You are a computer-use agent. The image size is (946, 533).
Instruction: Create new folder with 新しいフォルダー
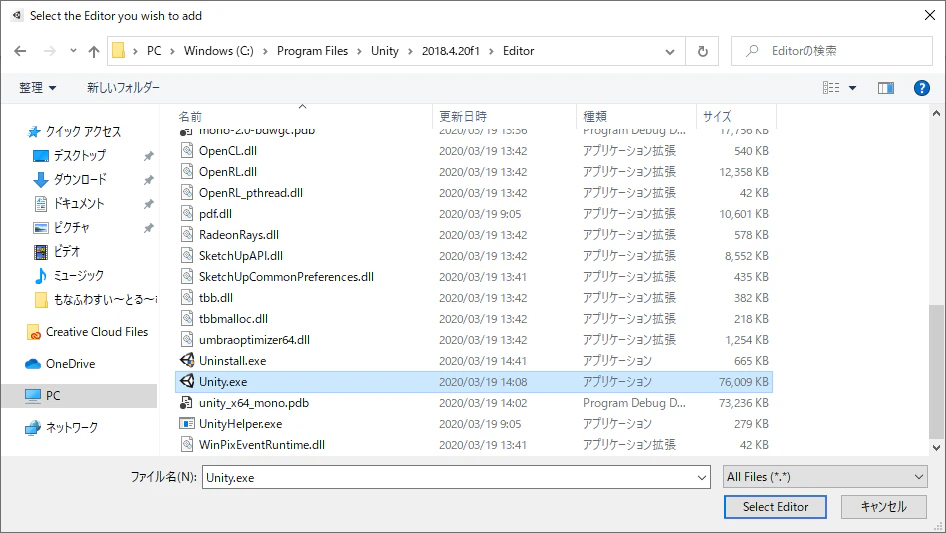(x=123, y=88)
